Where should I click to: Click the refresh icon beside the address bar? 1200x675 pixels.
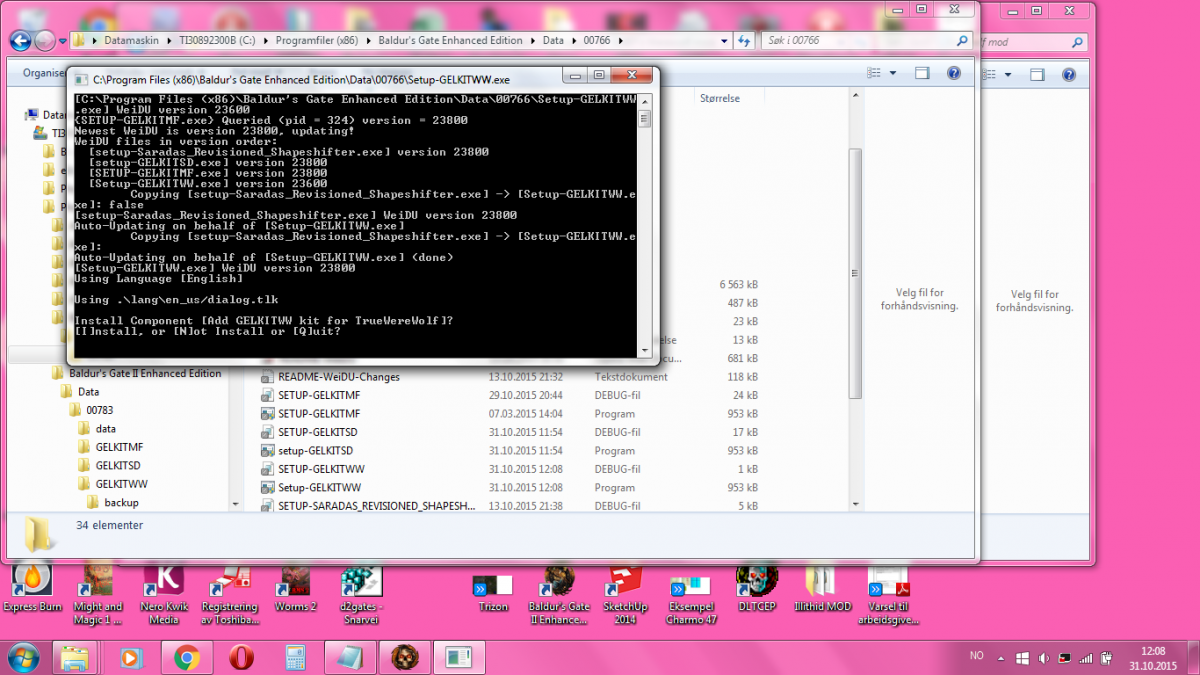(x=744, y=40)
